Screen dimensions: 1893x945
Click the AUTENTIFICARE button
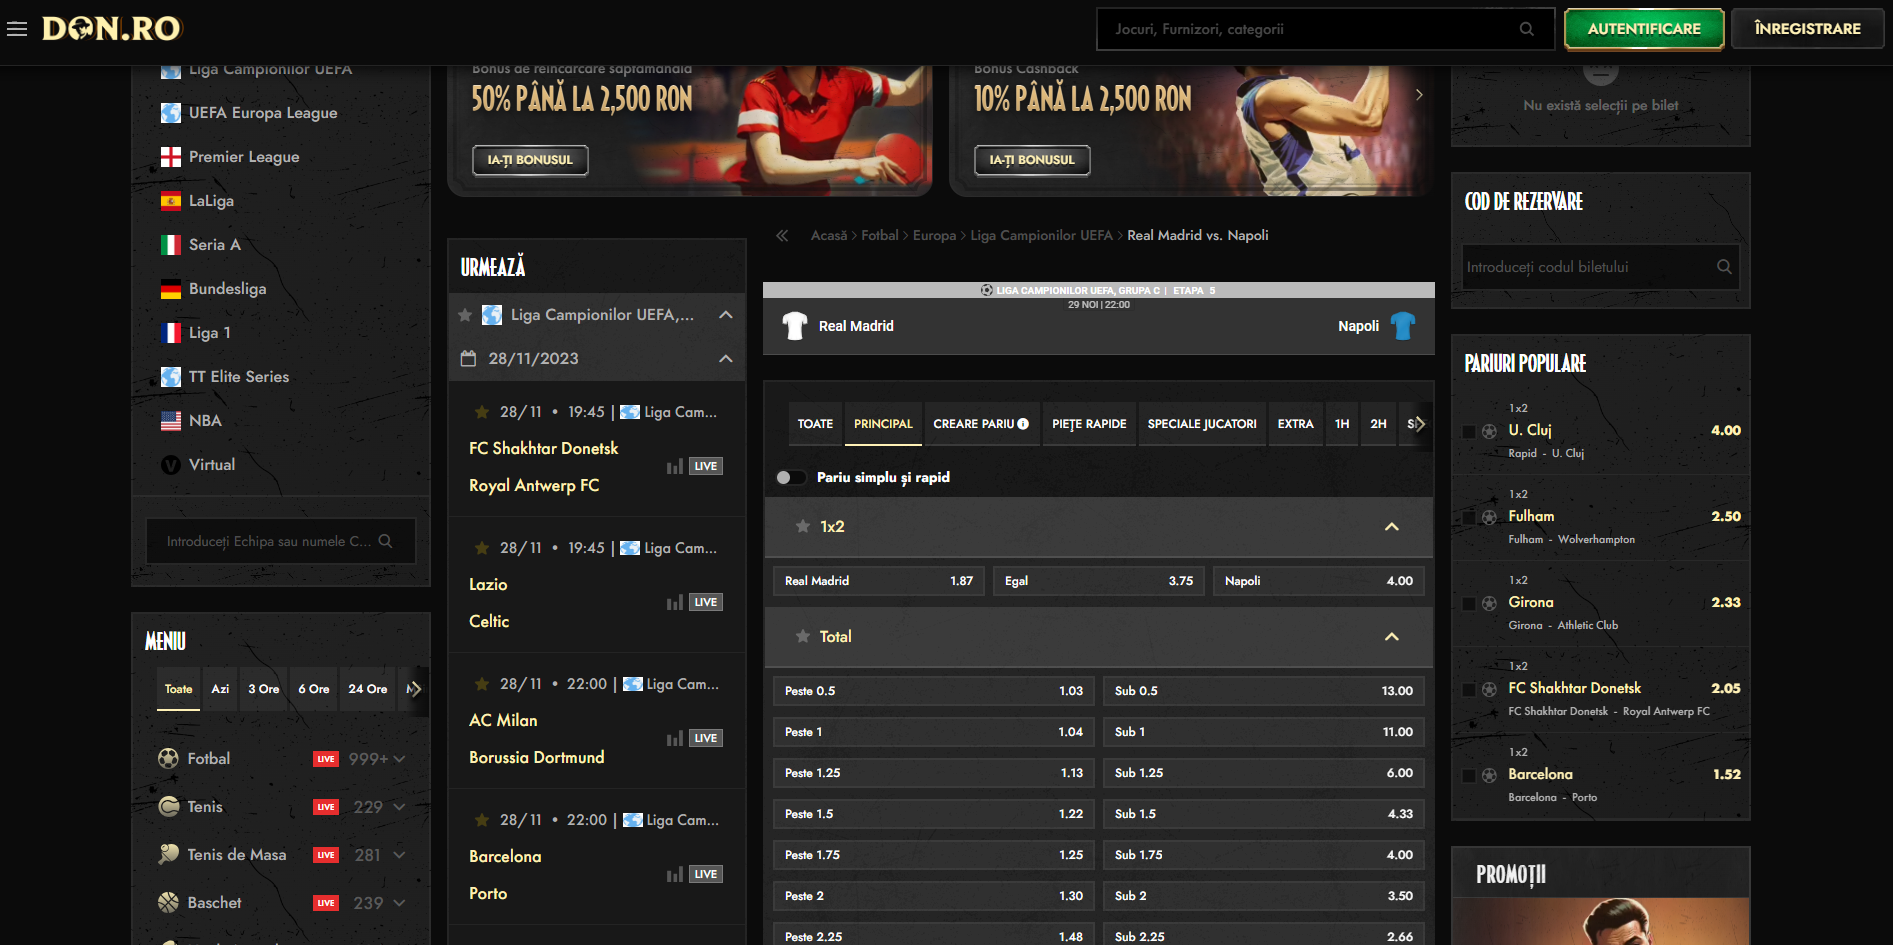click(x=1644, y=29)
